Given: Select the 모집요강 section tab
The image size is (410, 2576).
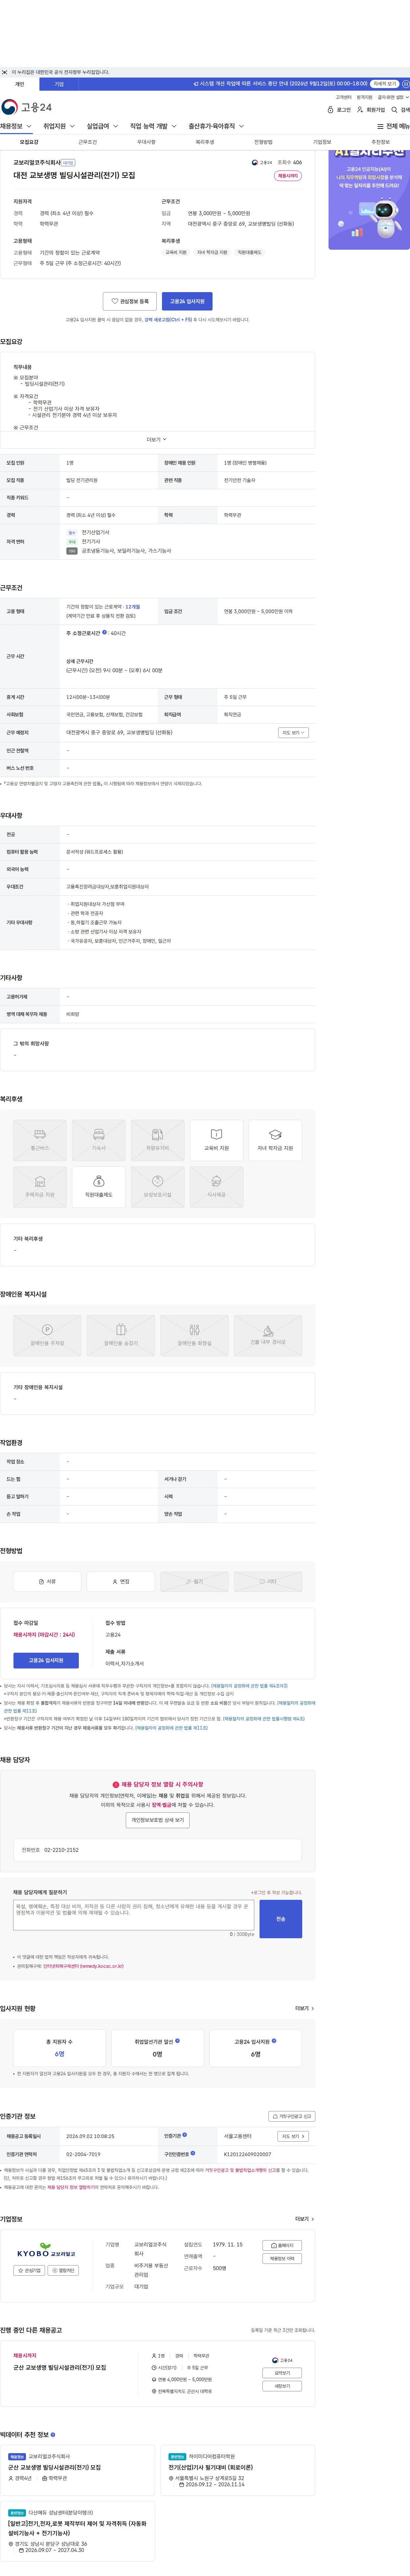Looking at the screenshot, I should (29, 142).
